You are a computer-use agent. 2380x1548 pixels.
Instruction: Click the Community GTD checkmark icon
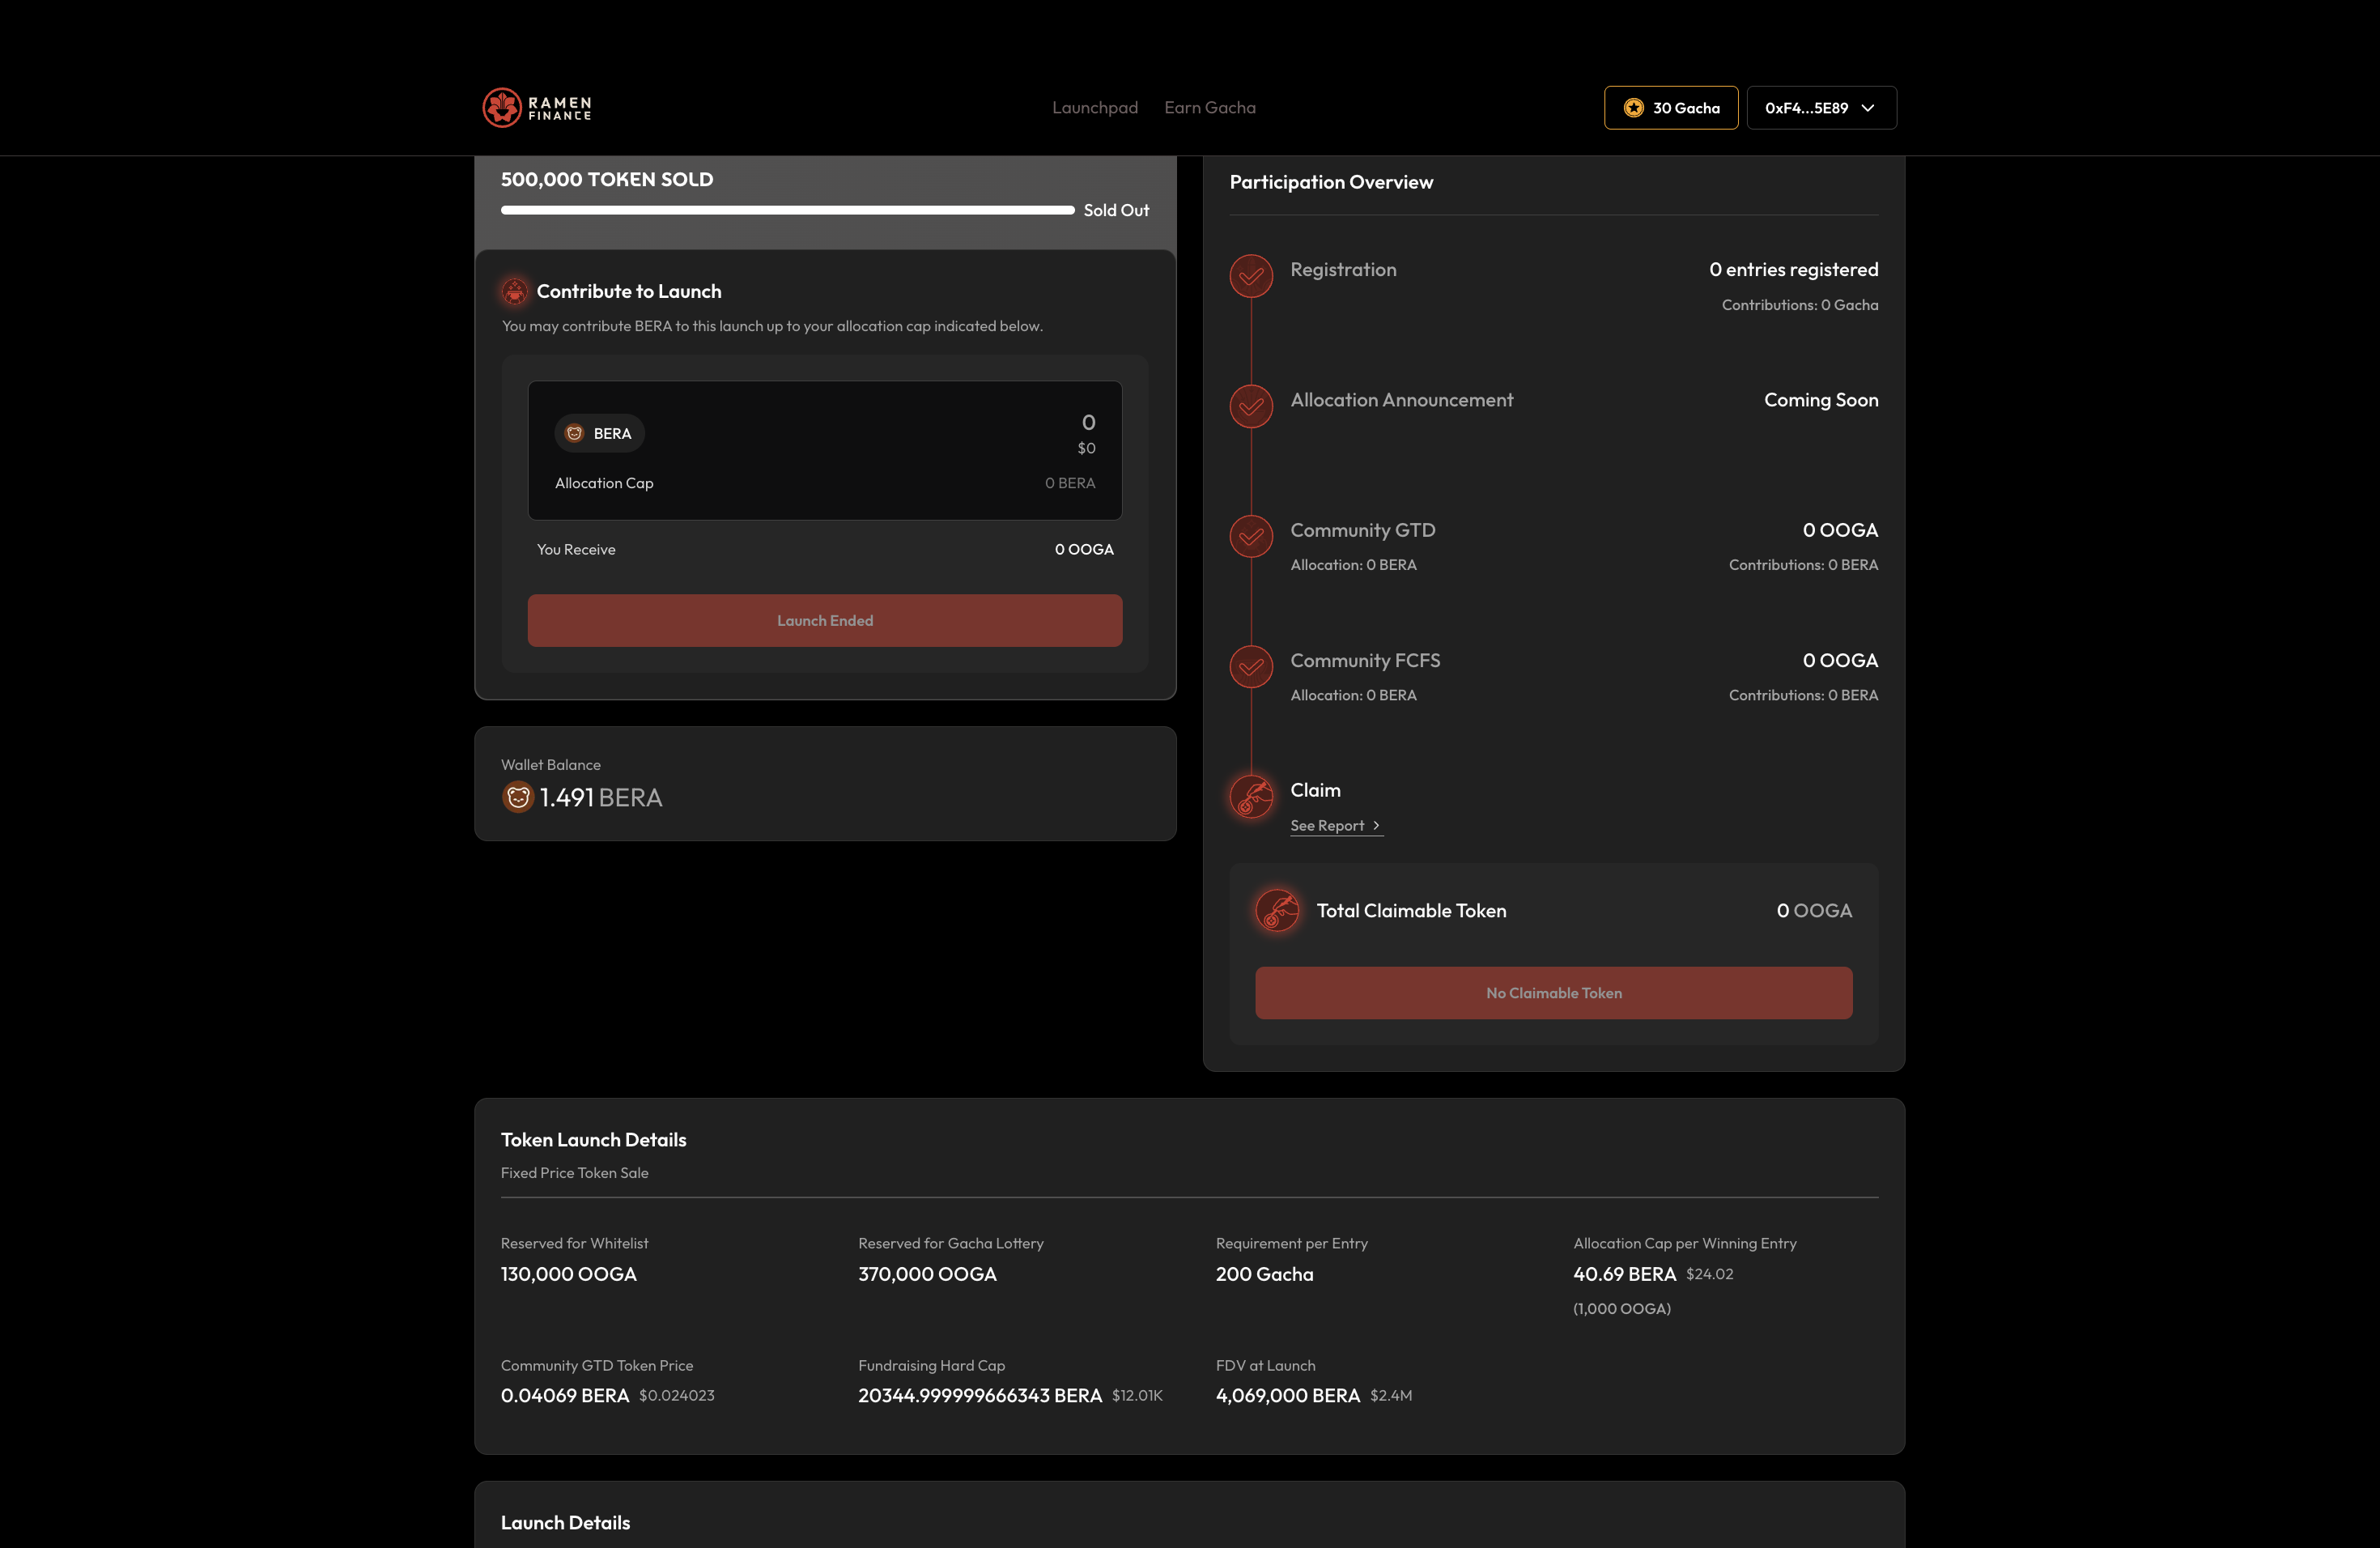[1251, 537]
